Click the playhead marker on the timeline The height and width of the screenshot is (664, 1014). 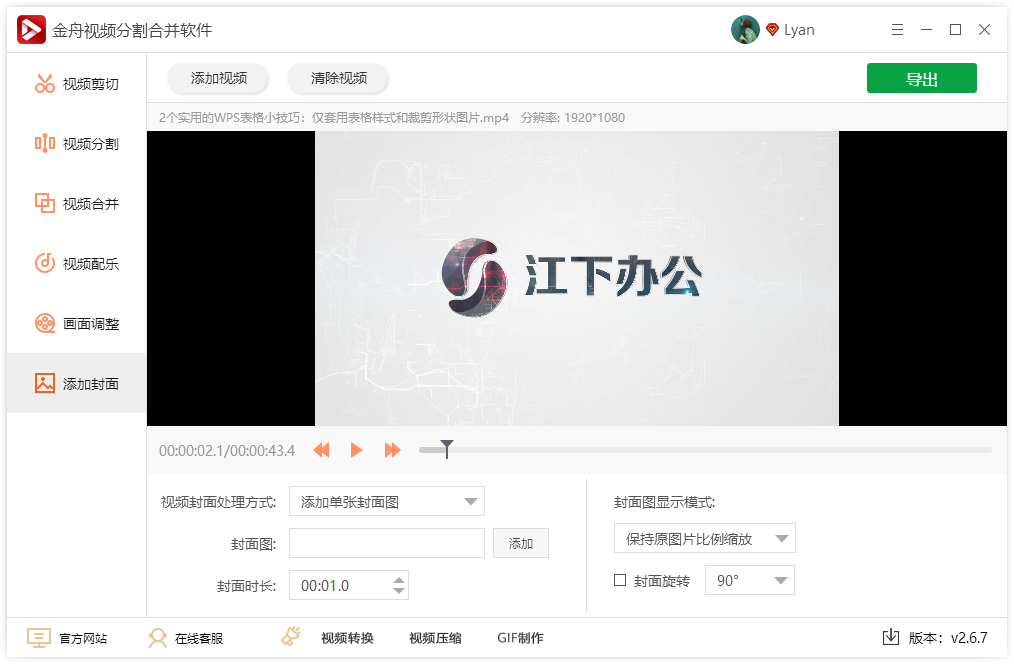pyautogui.click(x=447, y=449)
